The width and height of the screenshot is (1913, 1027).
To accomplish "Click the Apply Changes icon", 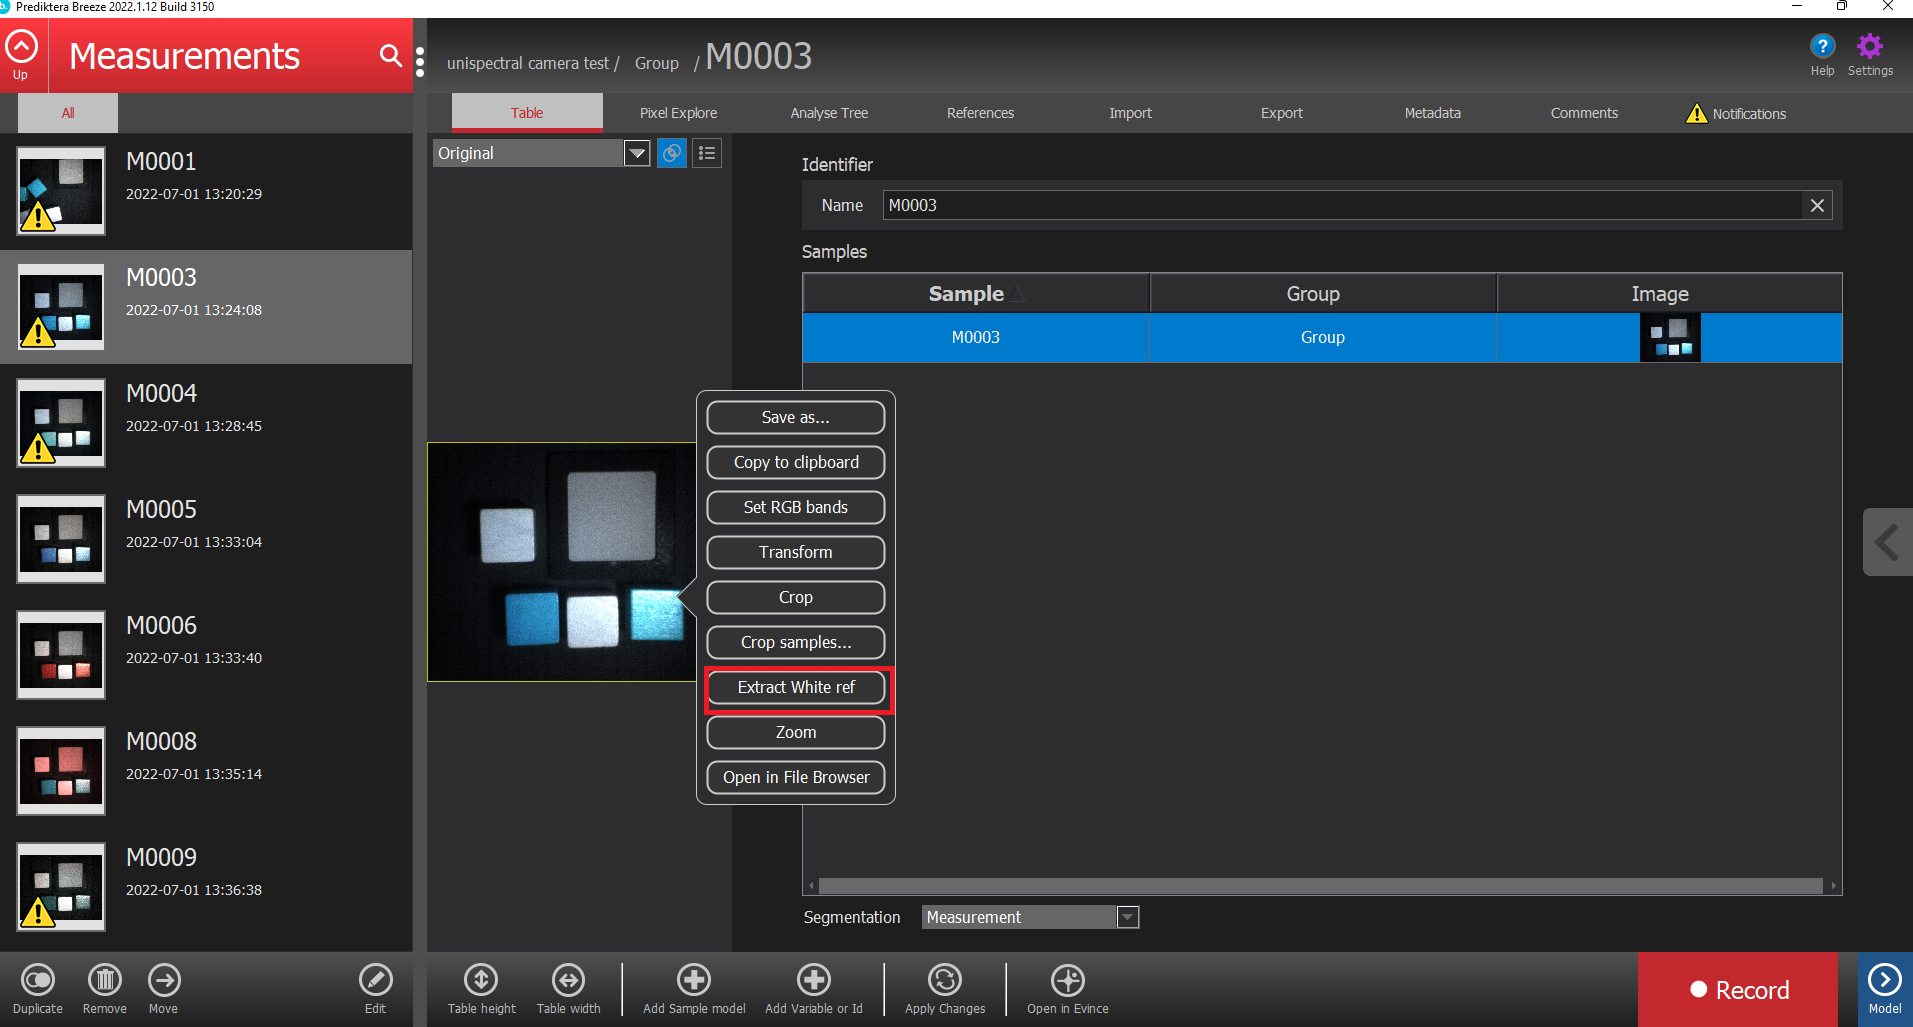I will click(x=944, y=980).
